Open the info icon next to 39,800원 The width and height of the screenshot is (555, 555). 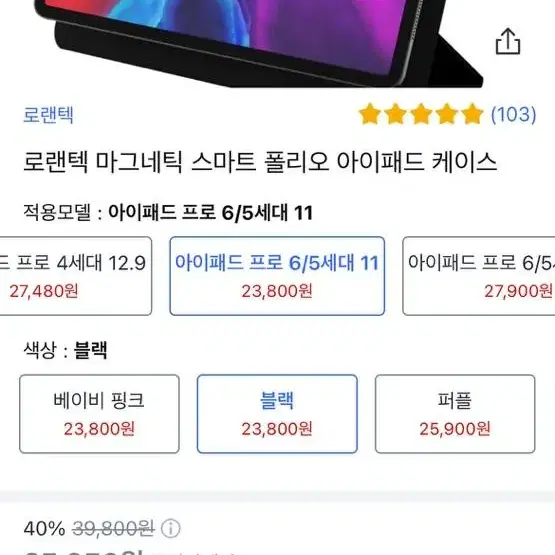click(x=171, y=529)
